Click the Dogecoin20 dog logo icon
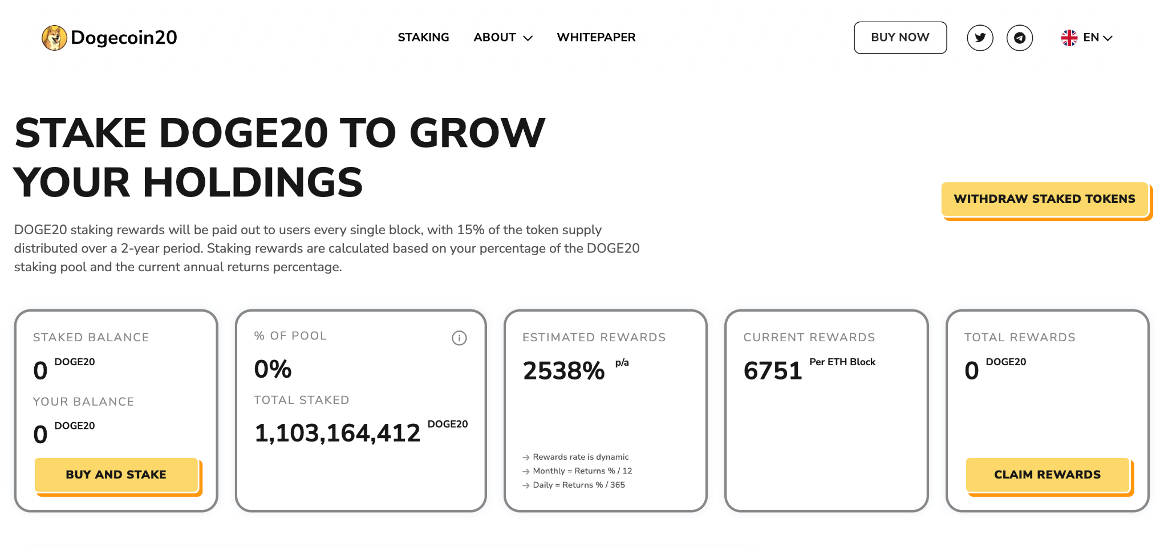The height and width of the screenshot is (550, 1168). [x=54, y=37]
